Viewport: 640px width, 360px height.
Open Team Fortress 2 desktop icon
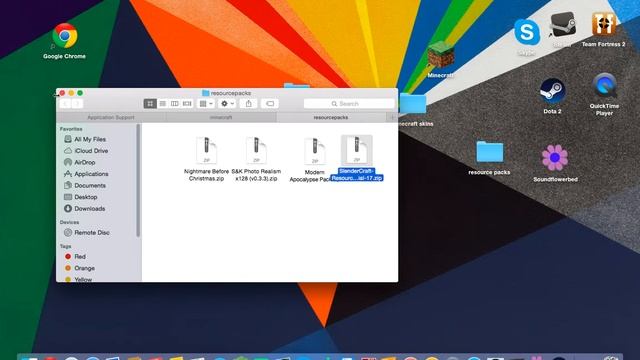[x=603, y=24]
